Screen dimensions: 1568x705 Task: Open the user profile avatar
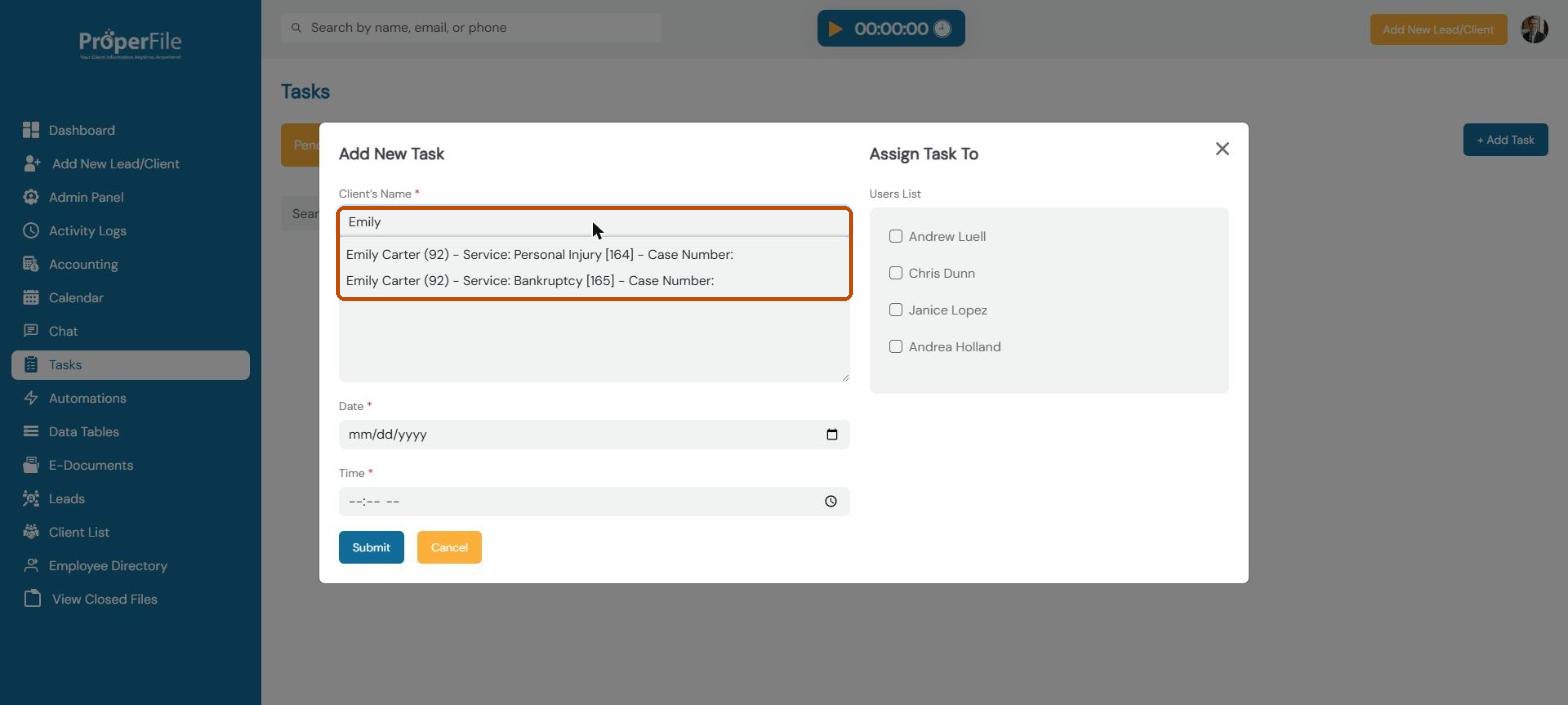[1534, 29]
